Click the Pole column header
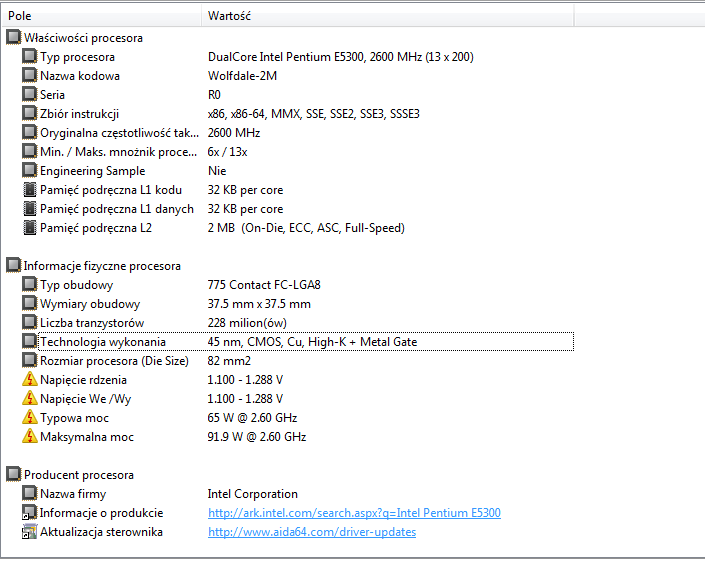This screenshot has height=561, width=705. 101,16
